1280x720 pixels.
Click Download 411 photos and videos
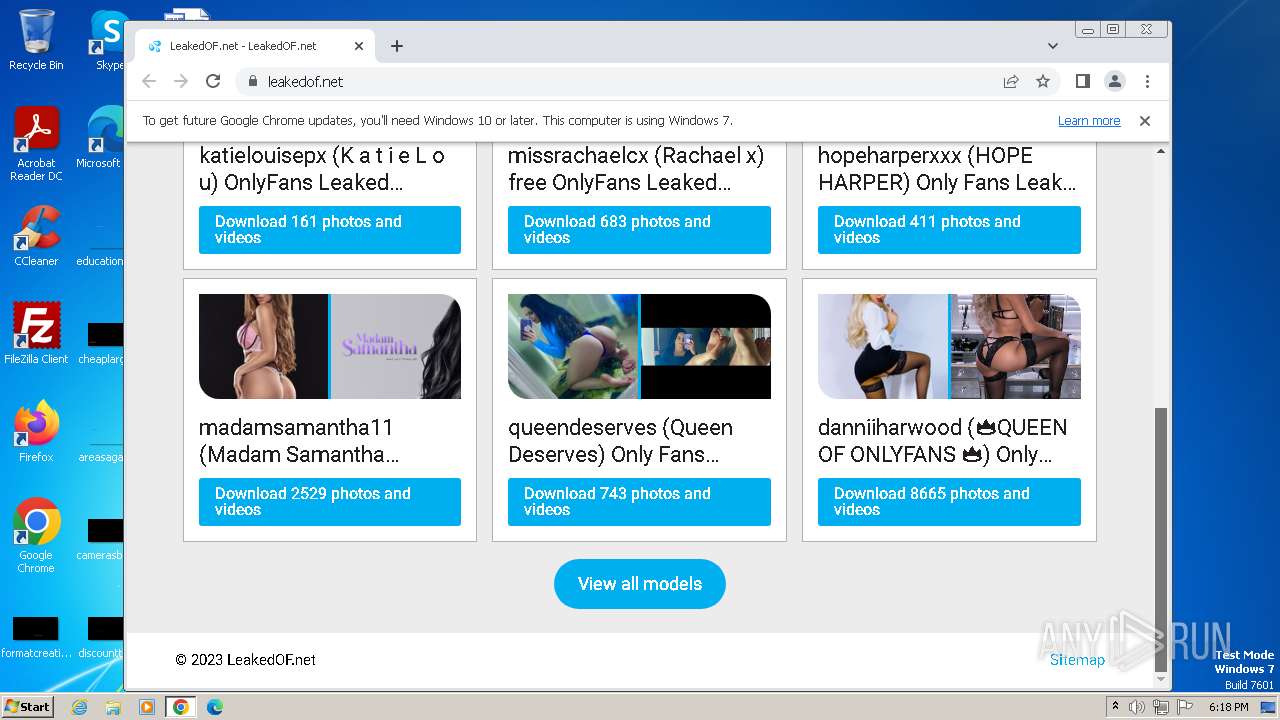(949, 230)
